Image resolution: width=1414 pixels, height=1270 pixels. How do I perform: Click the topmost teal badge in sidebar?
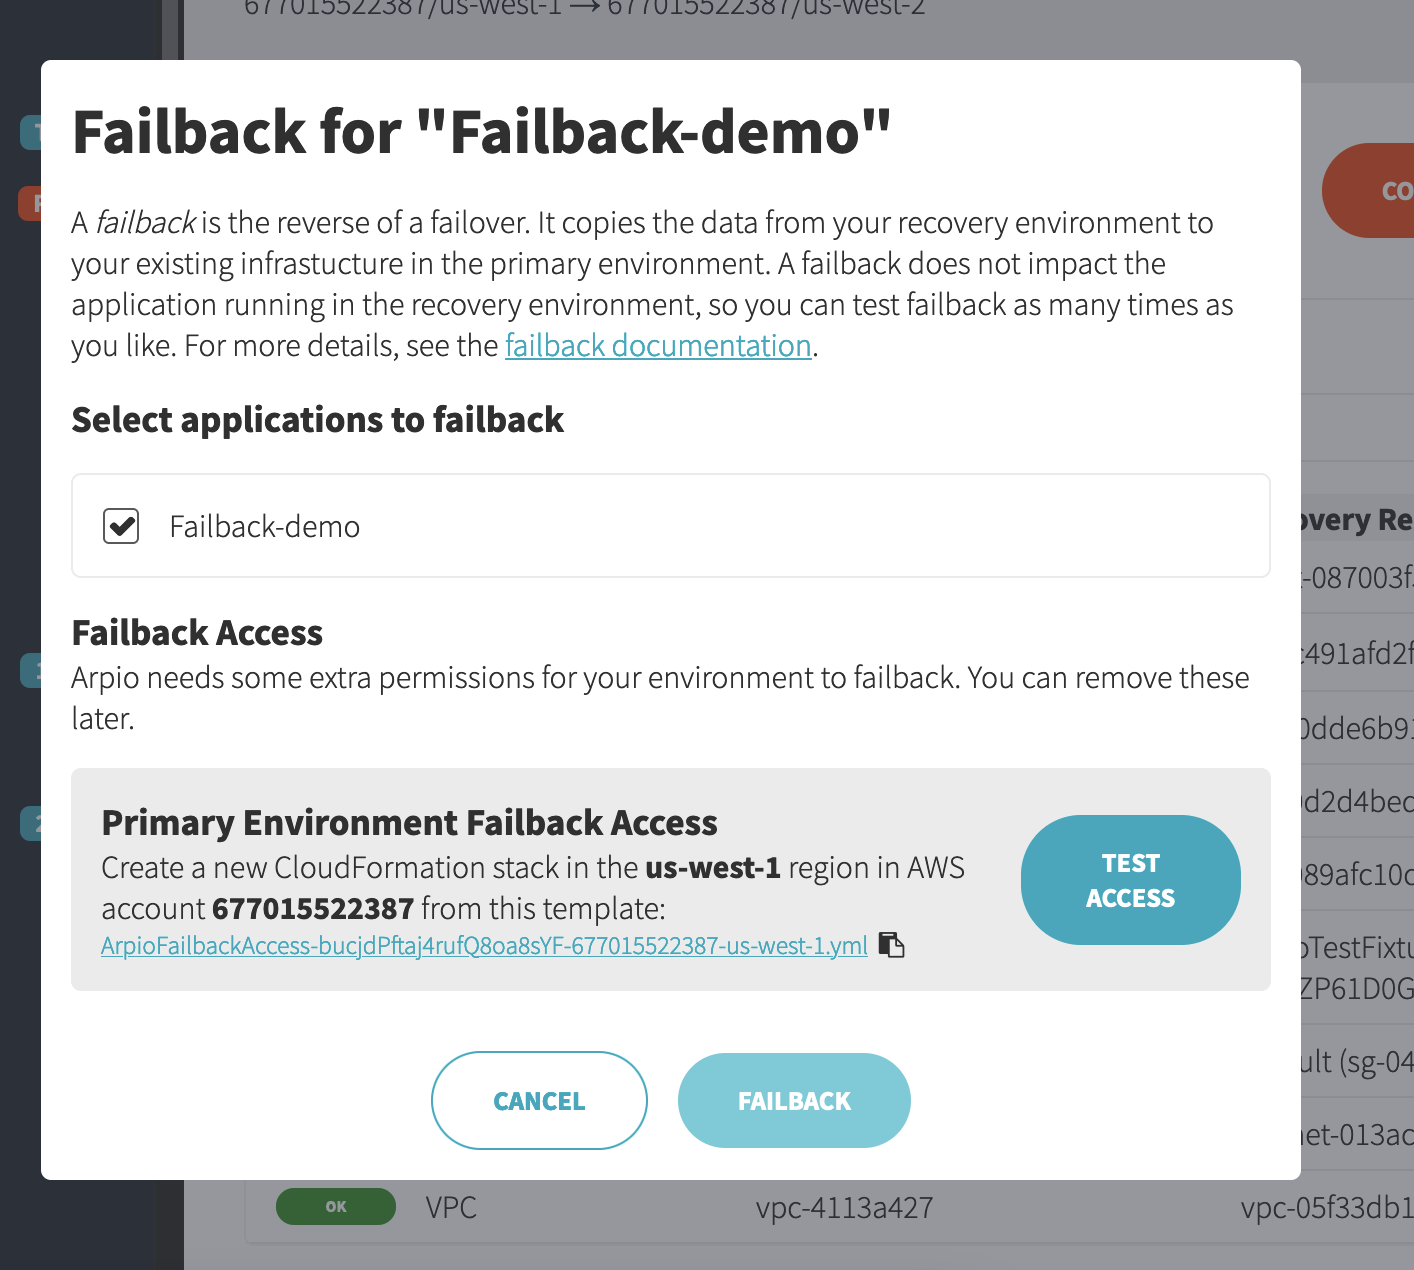[x=31, y=132]
